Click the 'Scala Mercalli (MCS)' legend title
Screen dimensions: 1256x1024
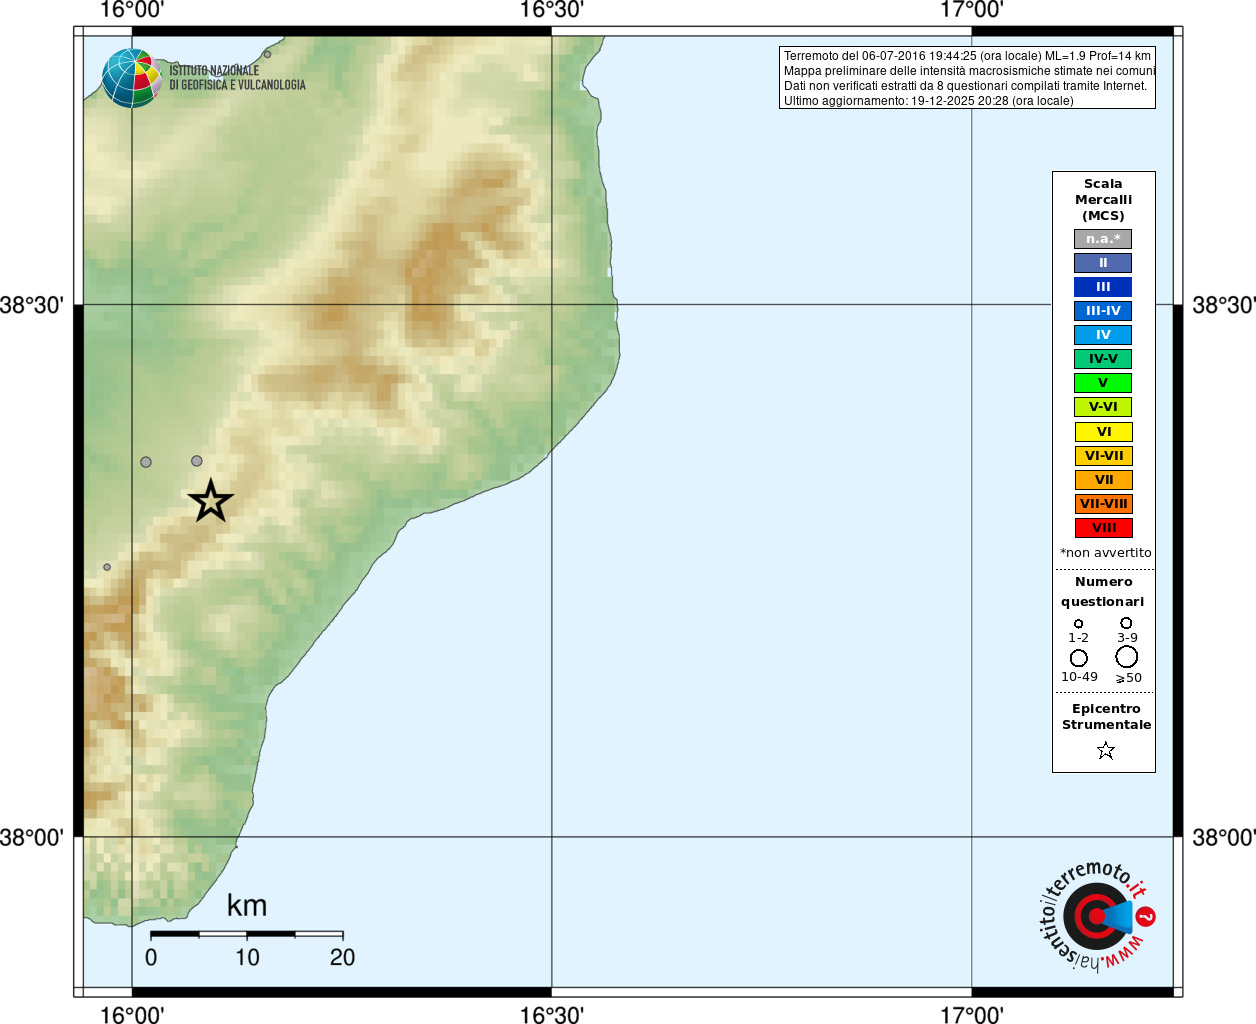(1103, 200)
